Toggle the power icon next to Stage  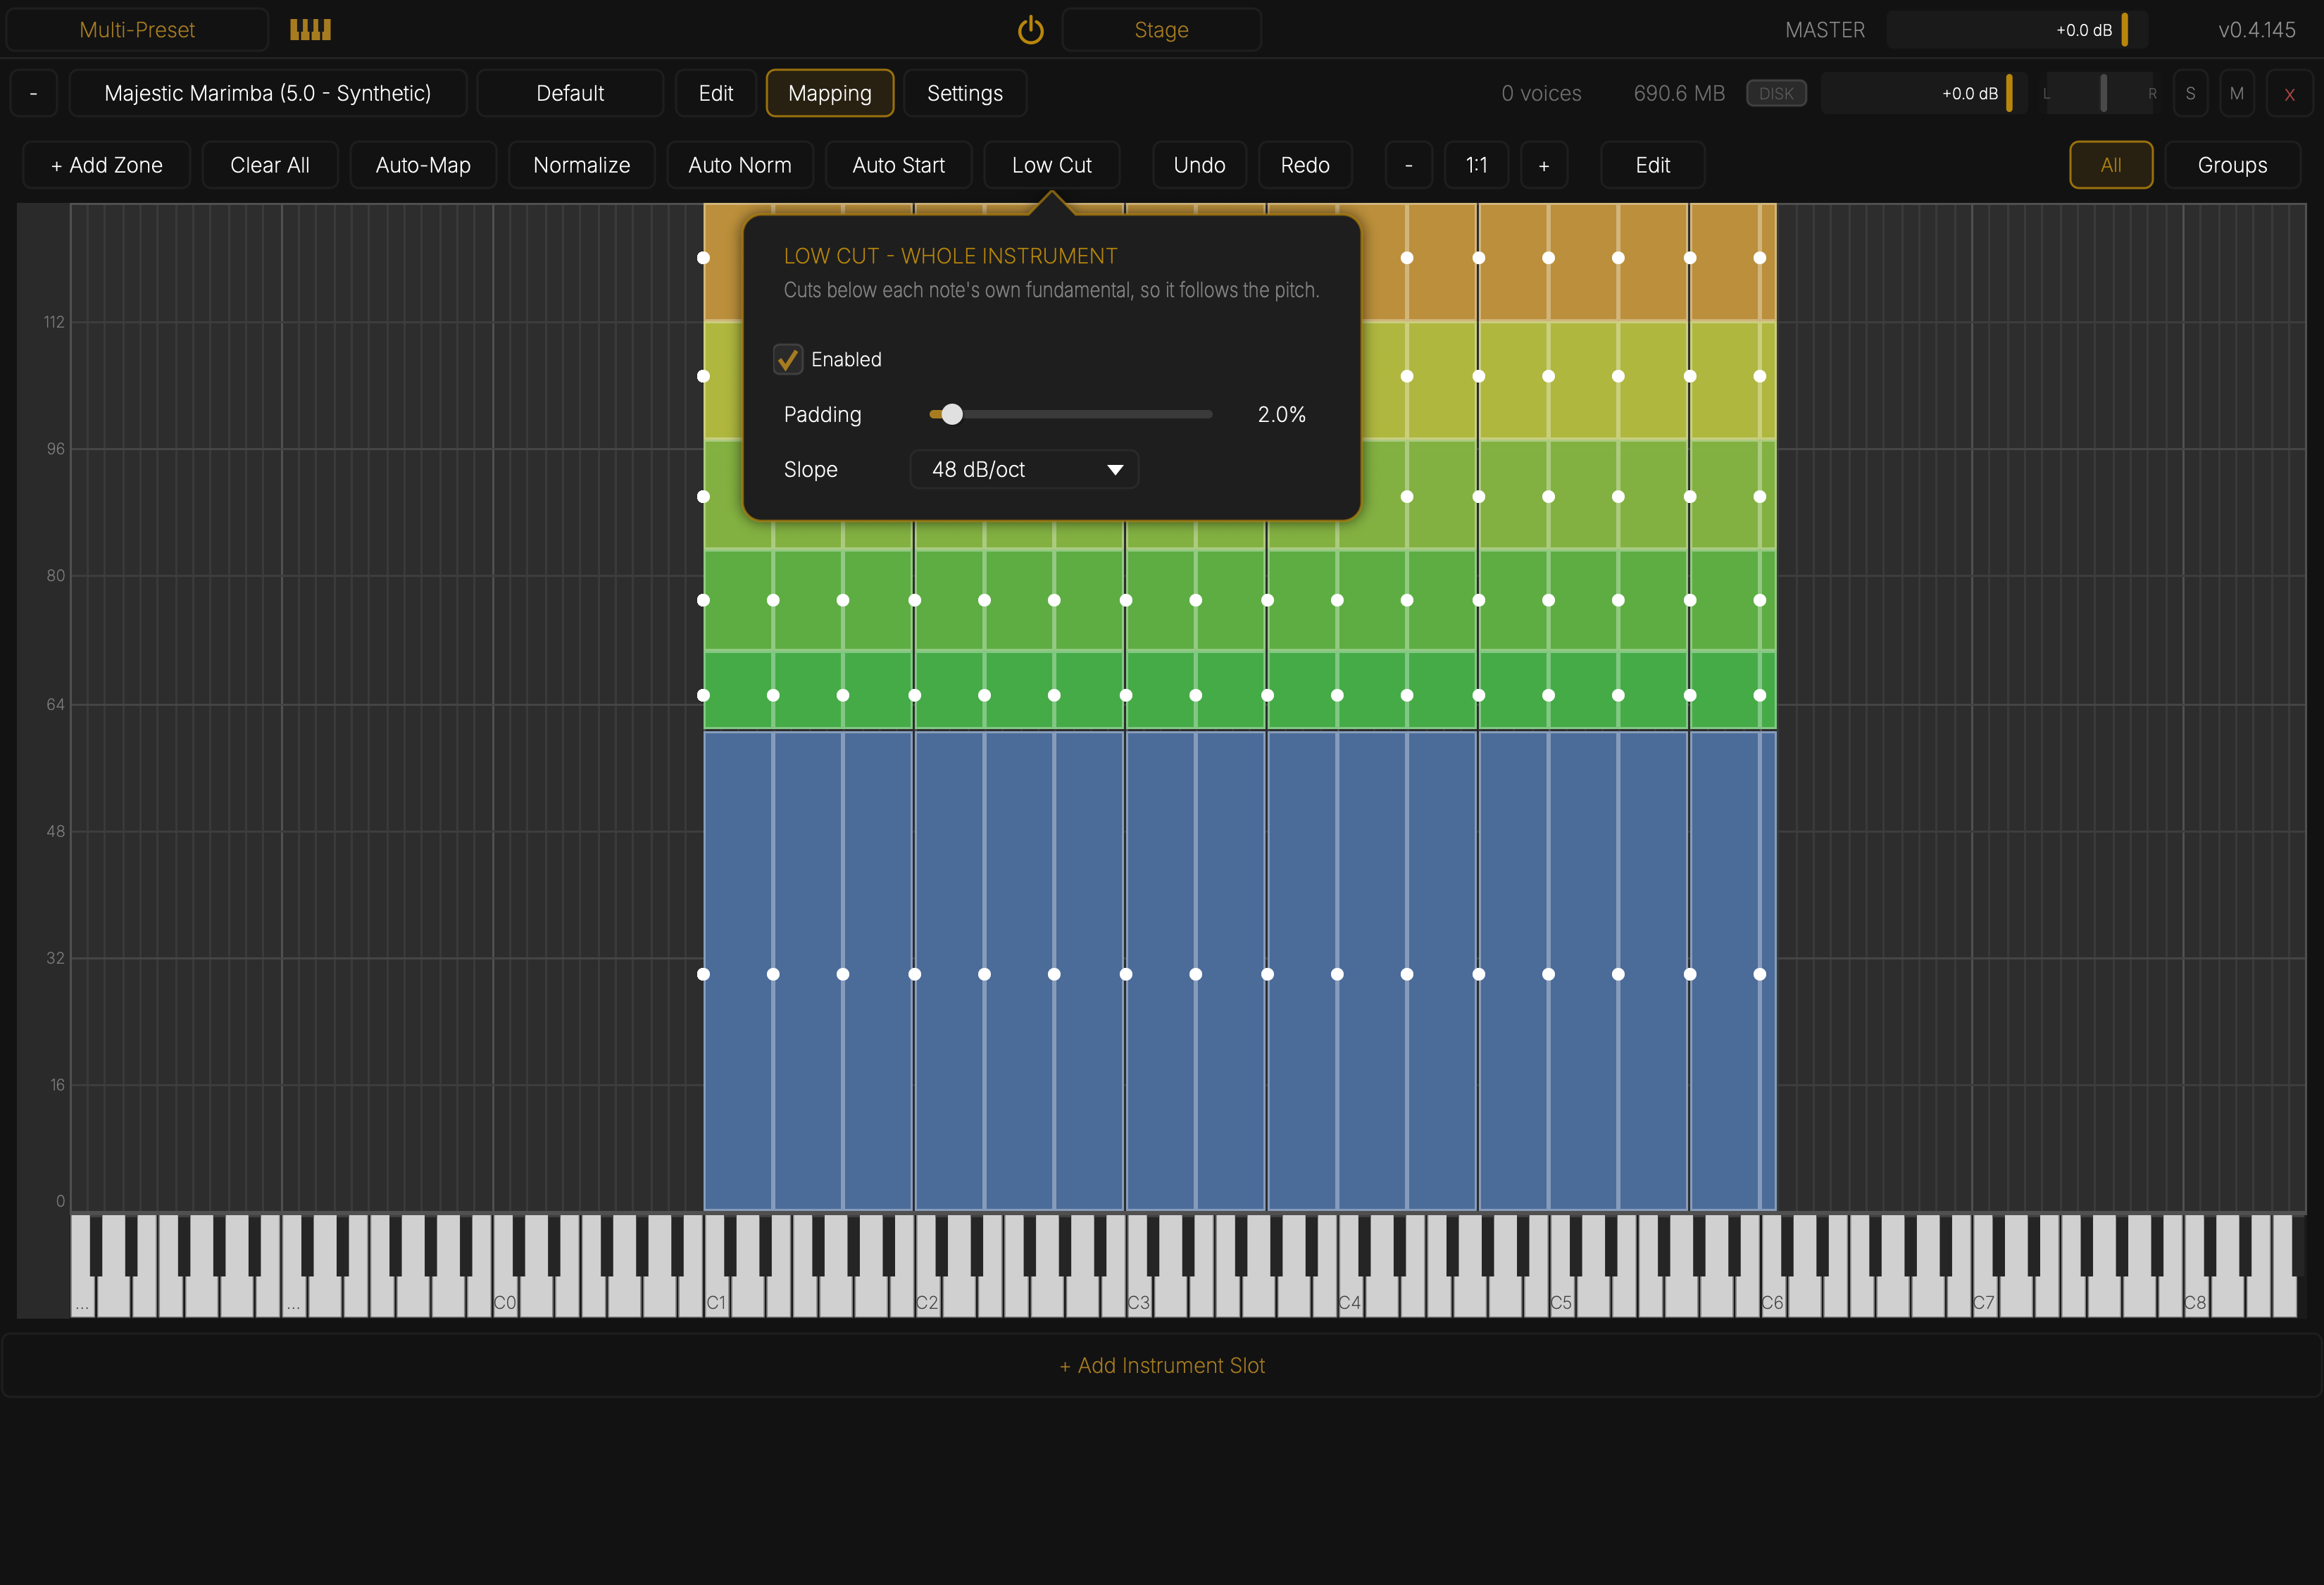click(x=1030, y=30)
